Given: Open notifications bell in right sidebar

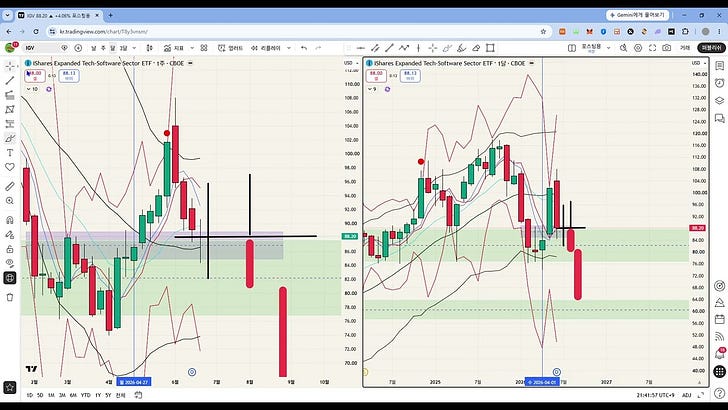Looking at the screenshot, I should [x=720, y=354].
